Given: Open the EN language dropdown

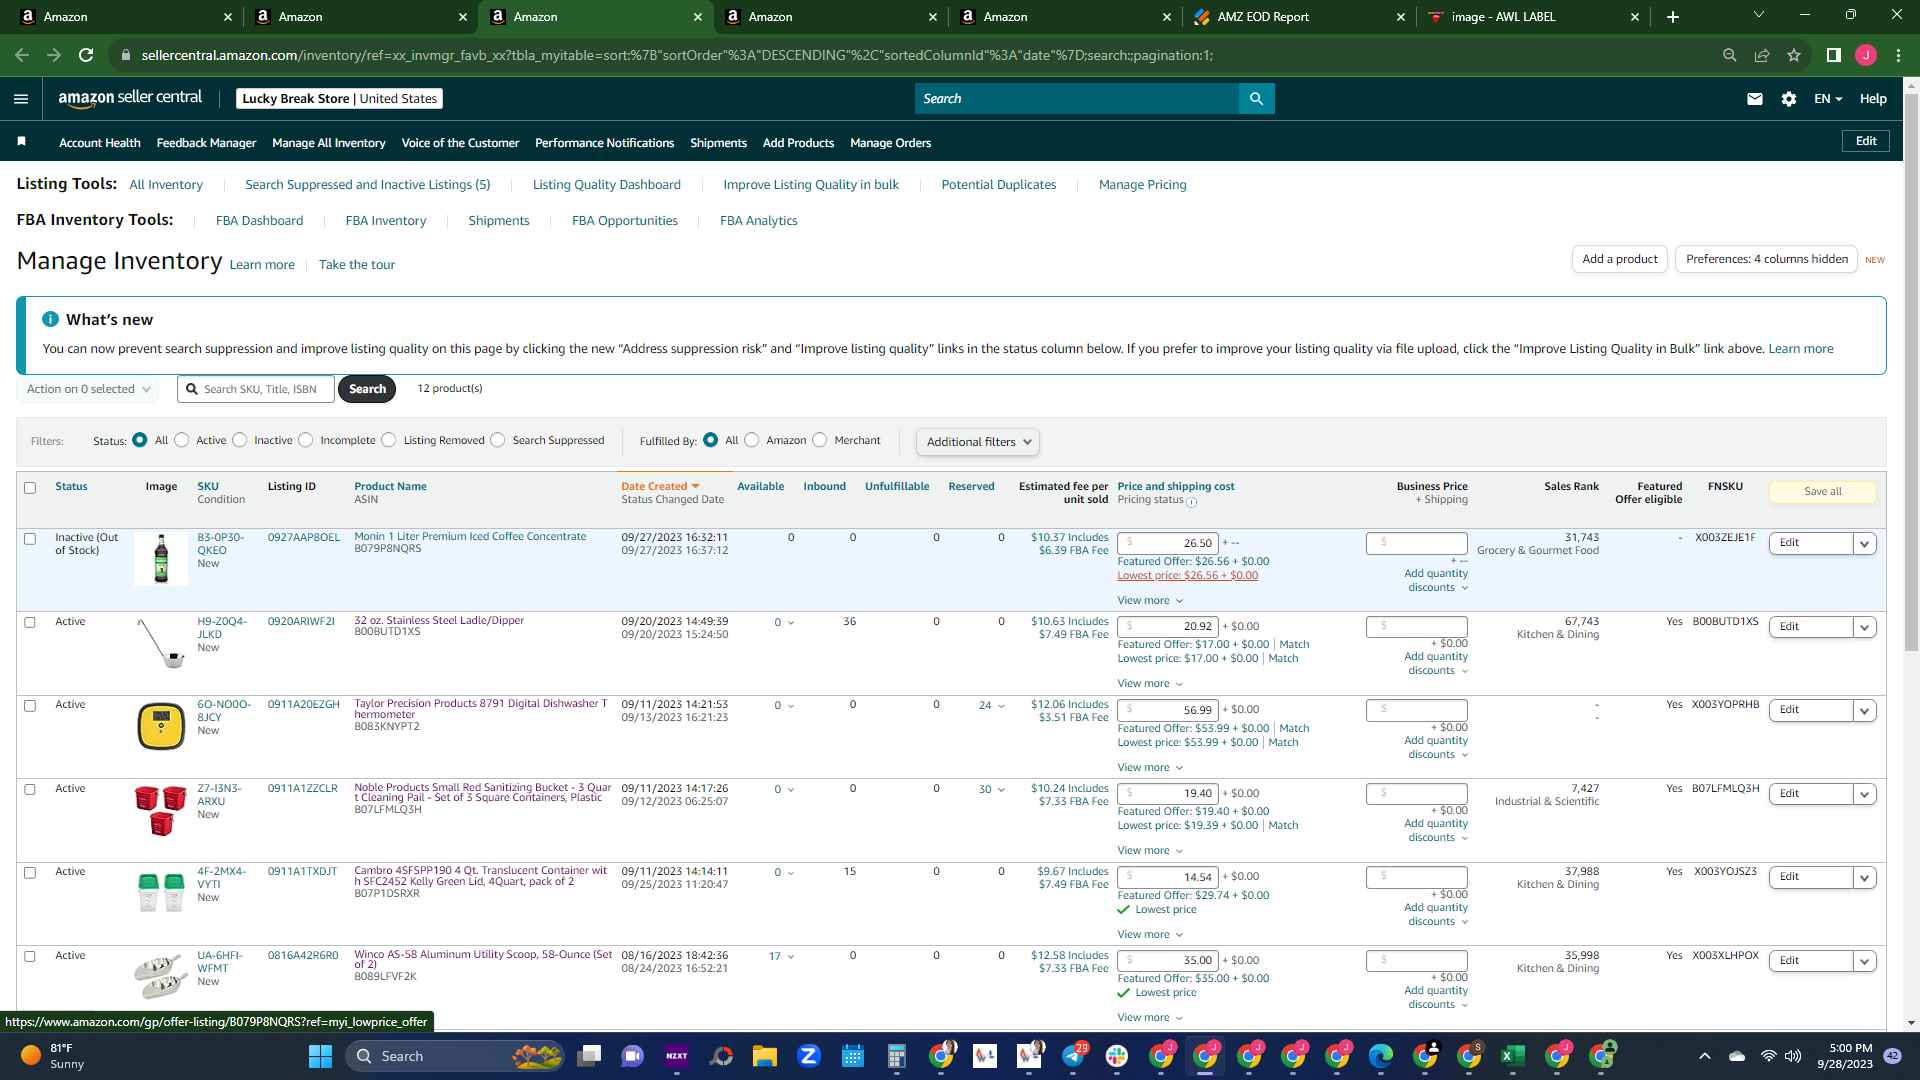Looking at the screenshot, I should coord(1828,99).
